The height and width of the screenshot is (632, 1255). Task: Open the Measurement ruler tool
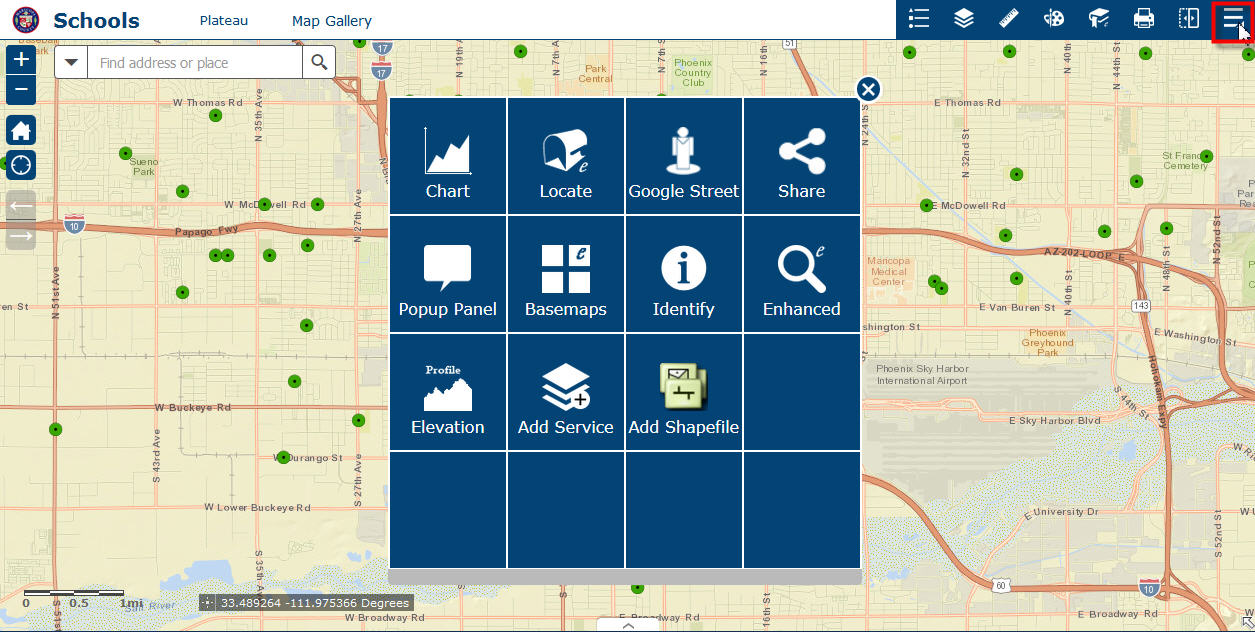click(x=1009, y=19)
